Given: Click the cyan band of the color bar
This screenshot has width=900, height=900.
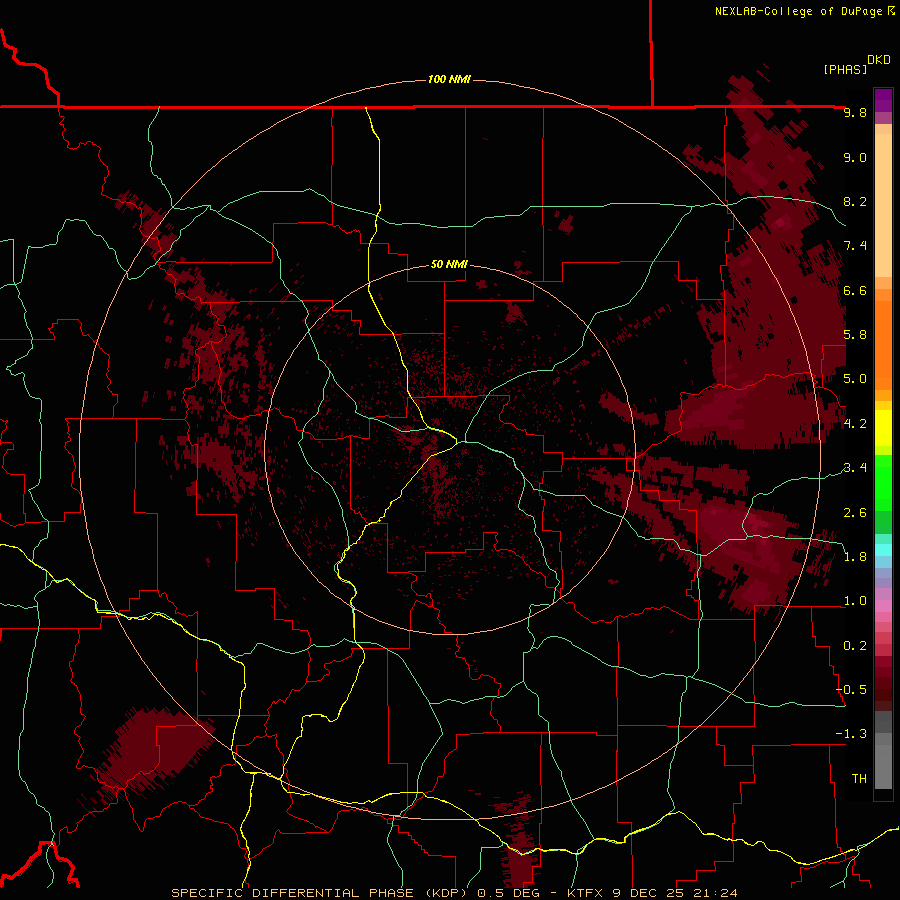Looking at the screenshot, I should point(883,549).
